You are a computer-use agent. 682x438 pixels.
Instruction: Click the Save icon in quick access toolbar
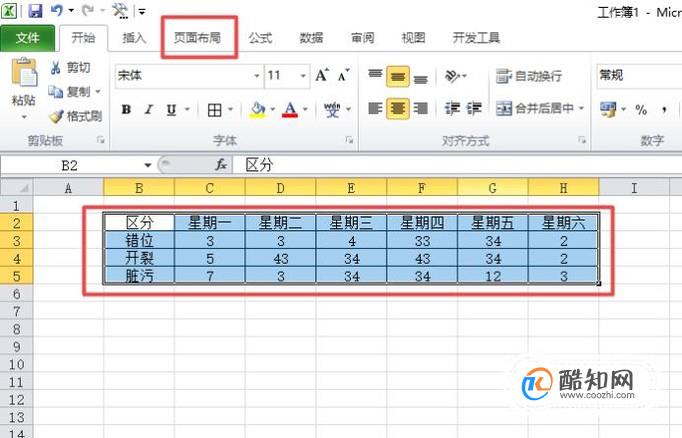(x=35, y=10)
